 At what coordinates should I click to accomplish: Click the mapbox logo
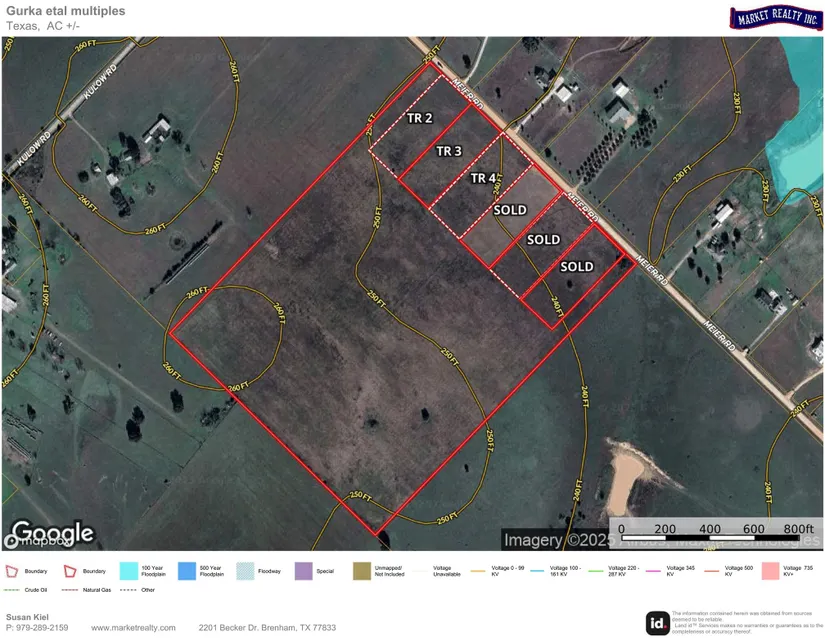point(35,543)
